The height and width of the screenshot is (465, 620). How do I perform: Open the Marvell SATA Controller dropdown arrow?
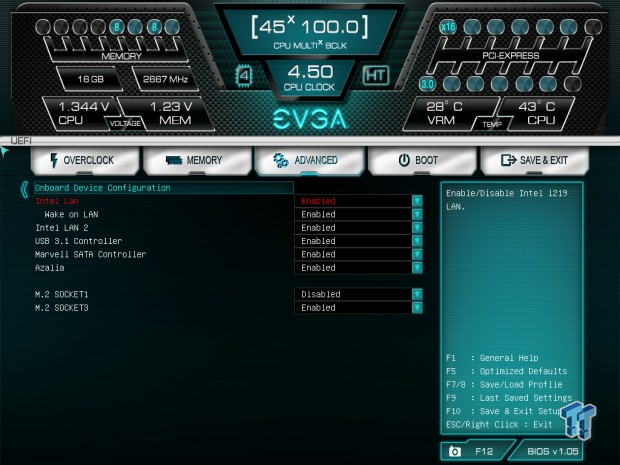point(417,254)
